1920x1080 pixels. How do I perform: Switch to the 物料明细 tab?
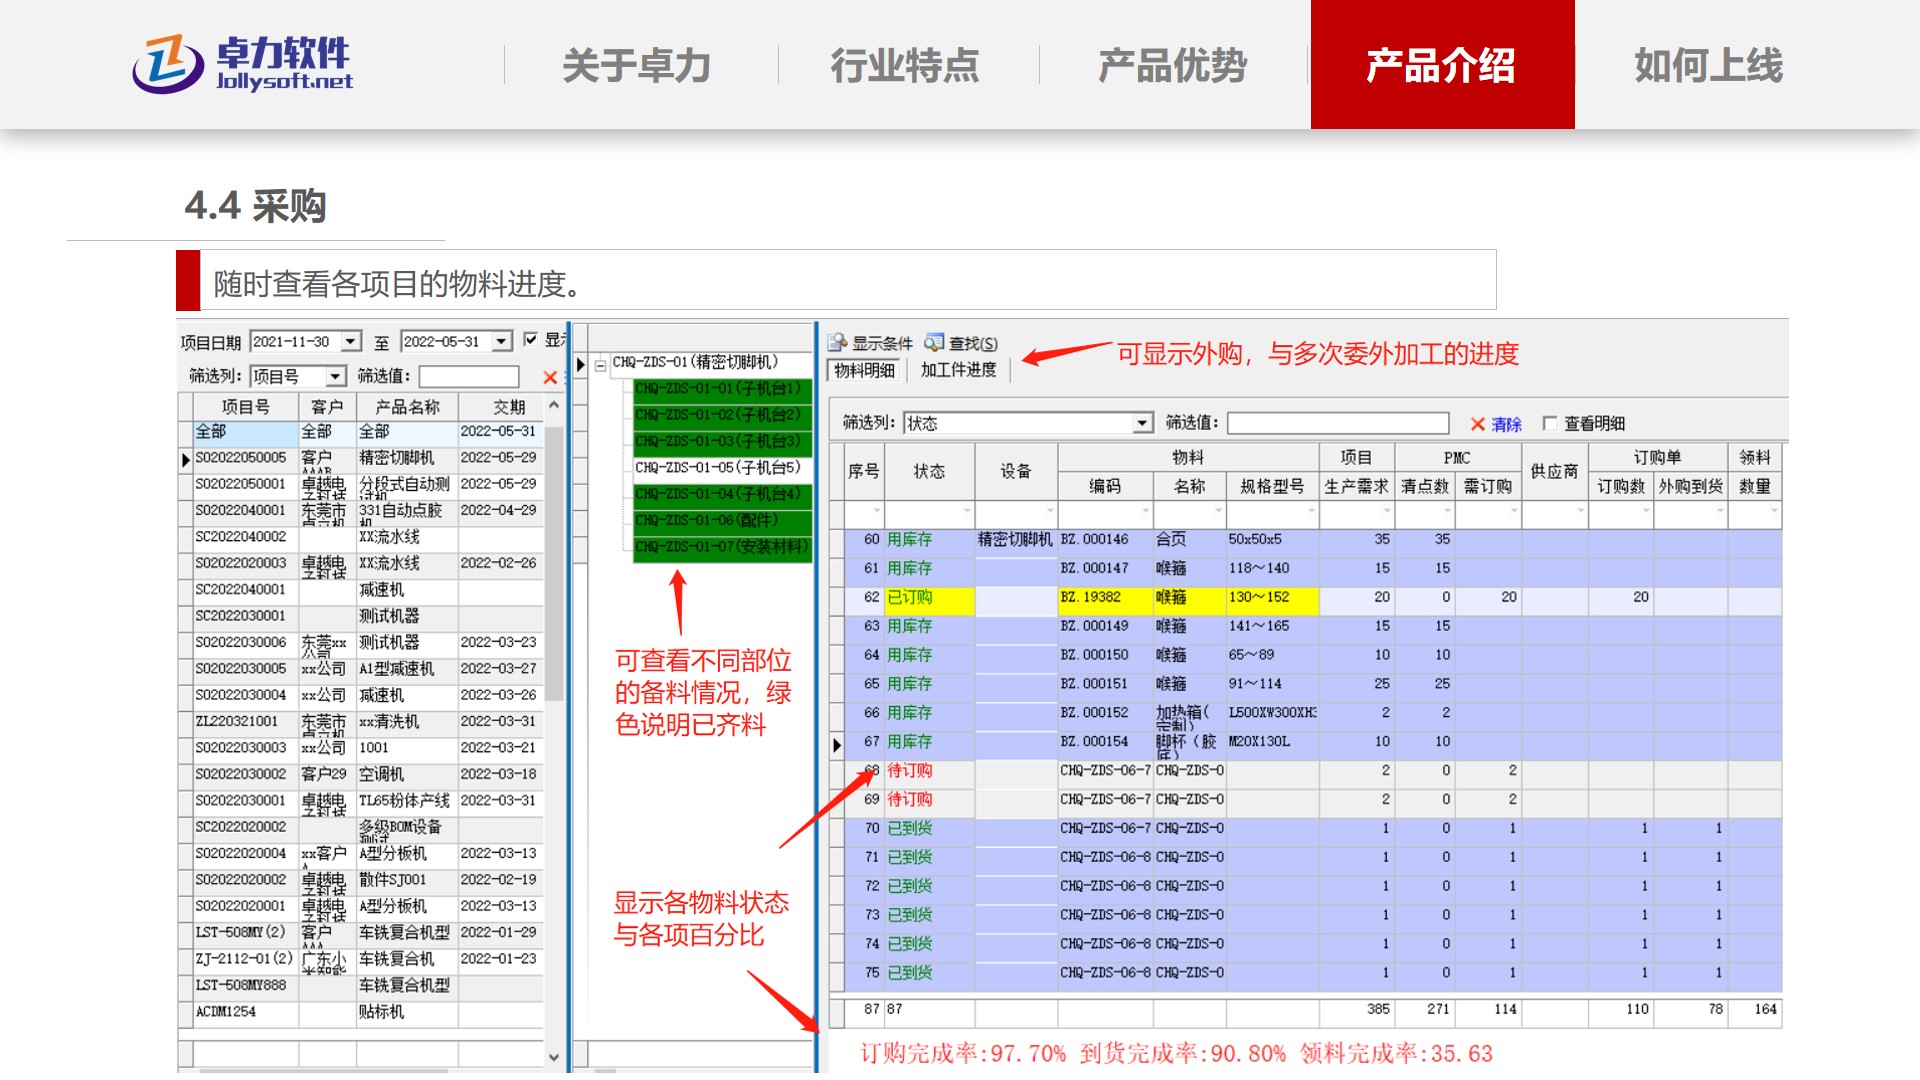coord(865,370)
